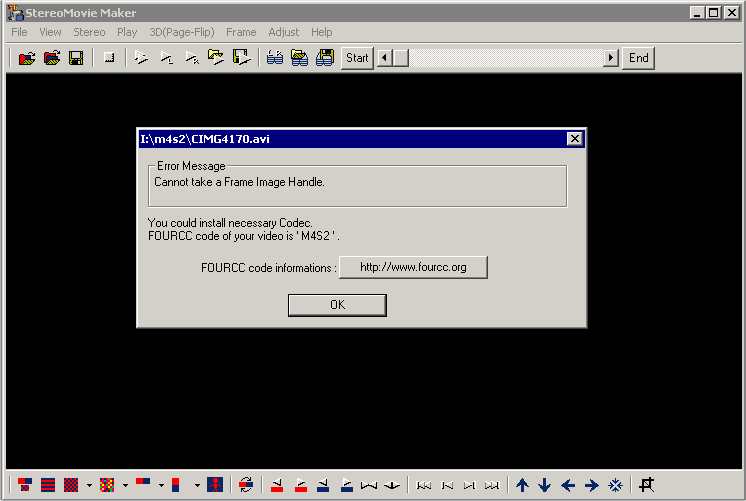The image size is (746, 501).
Task: Select the crop tool icon
Action: (x=647, y=485)
